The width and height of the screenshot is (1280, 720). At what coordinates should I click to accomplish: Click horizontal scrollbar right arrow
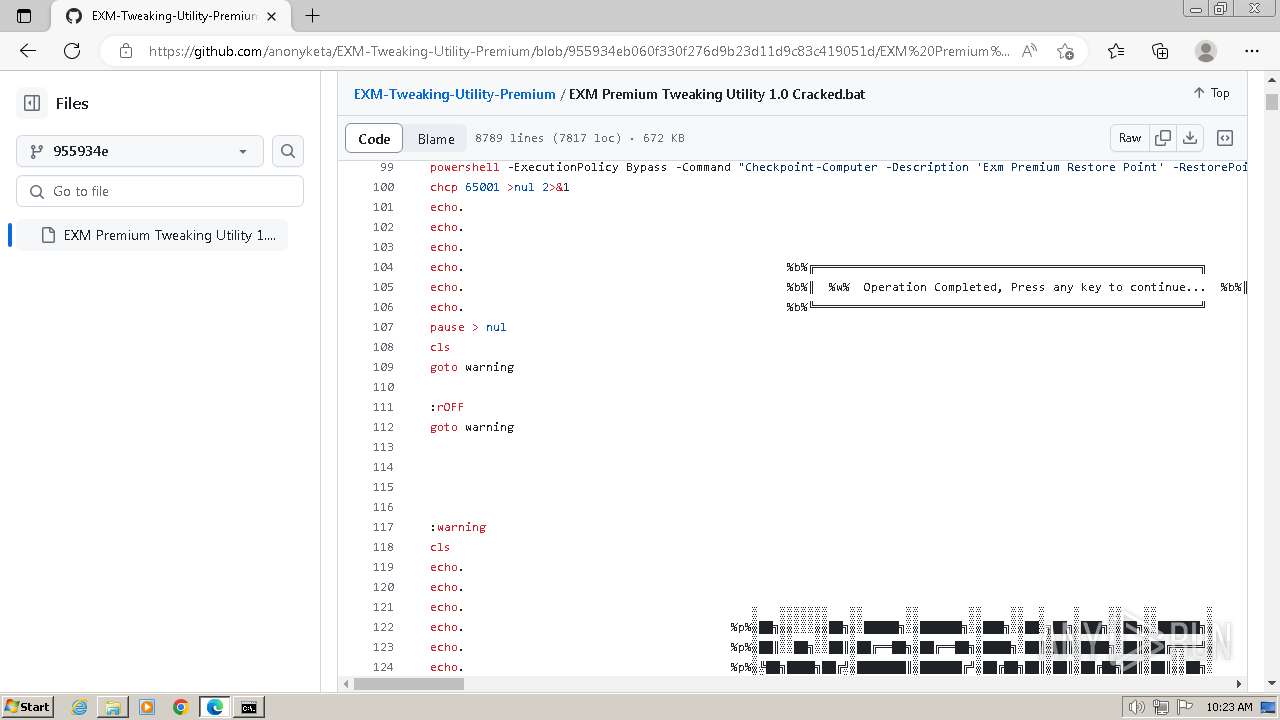[1239, 684]
